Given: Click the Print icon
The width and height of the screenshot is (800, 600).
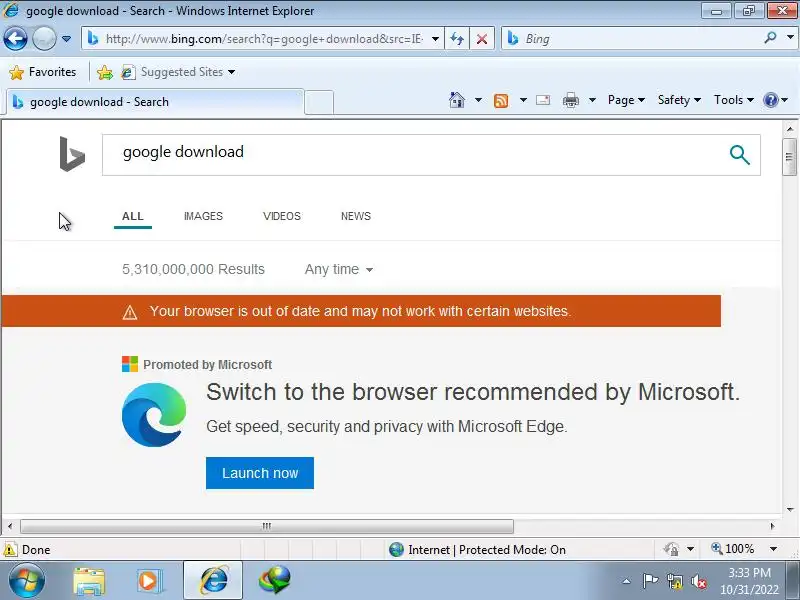Looking at the screenshot, I should pyautogui.click(x=570, y=100).
